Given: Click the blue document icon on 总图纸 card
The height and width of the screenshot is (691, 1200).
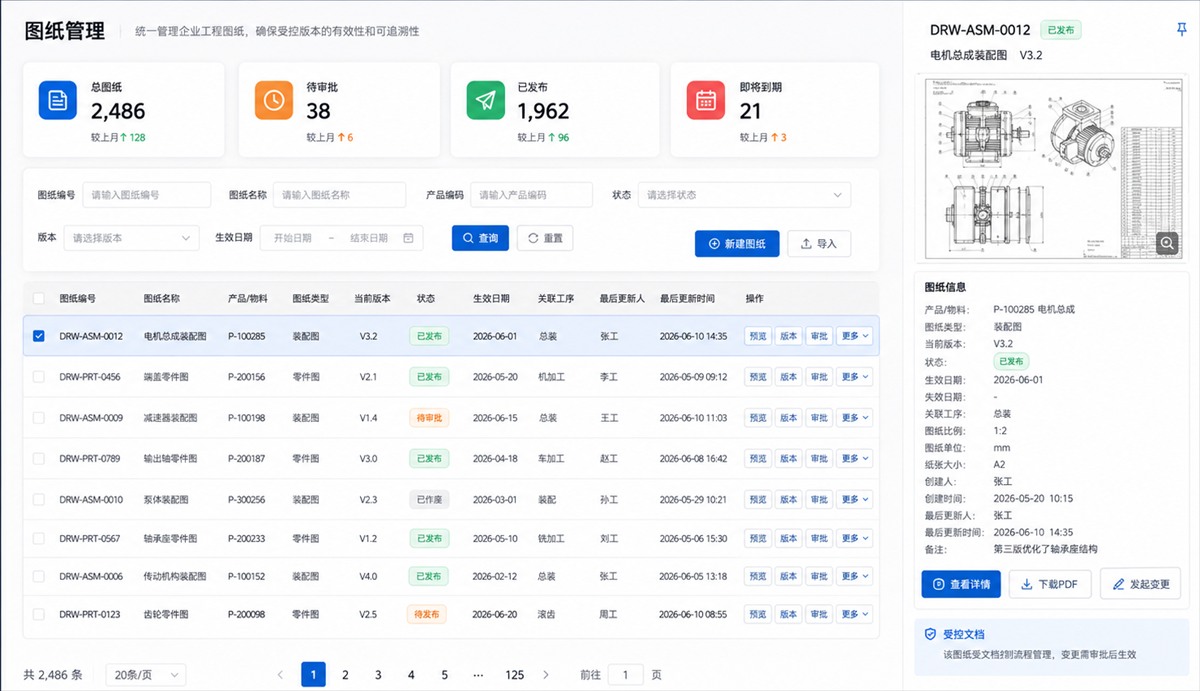Looking at the screenshot, I should [x=58, y=101].
